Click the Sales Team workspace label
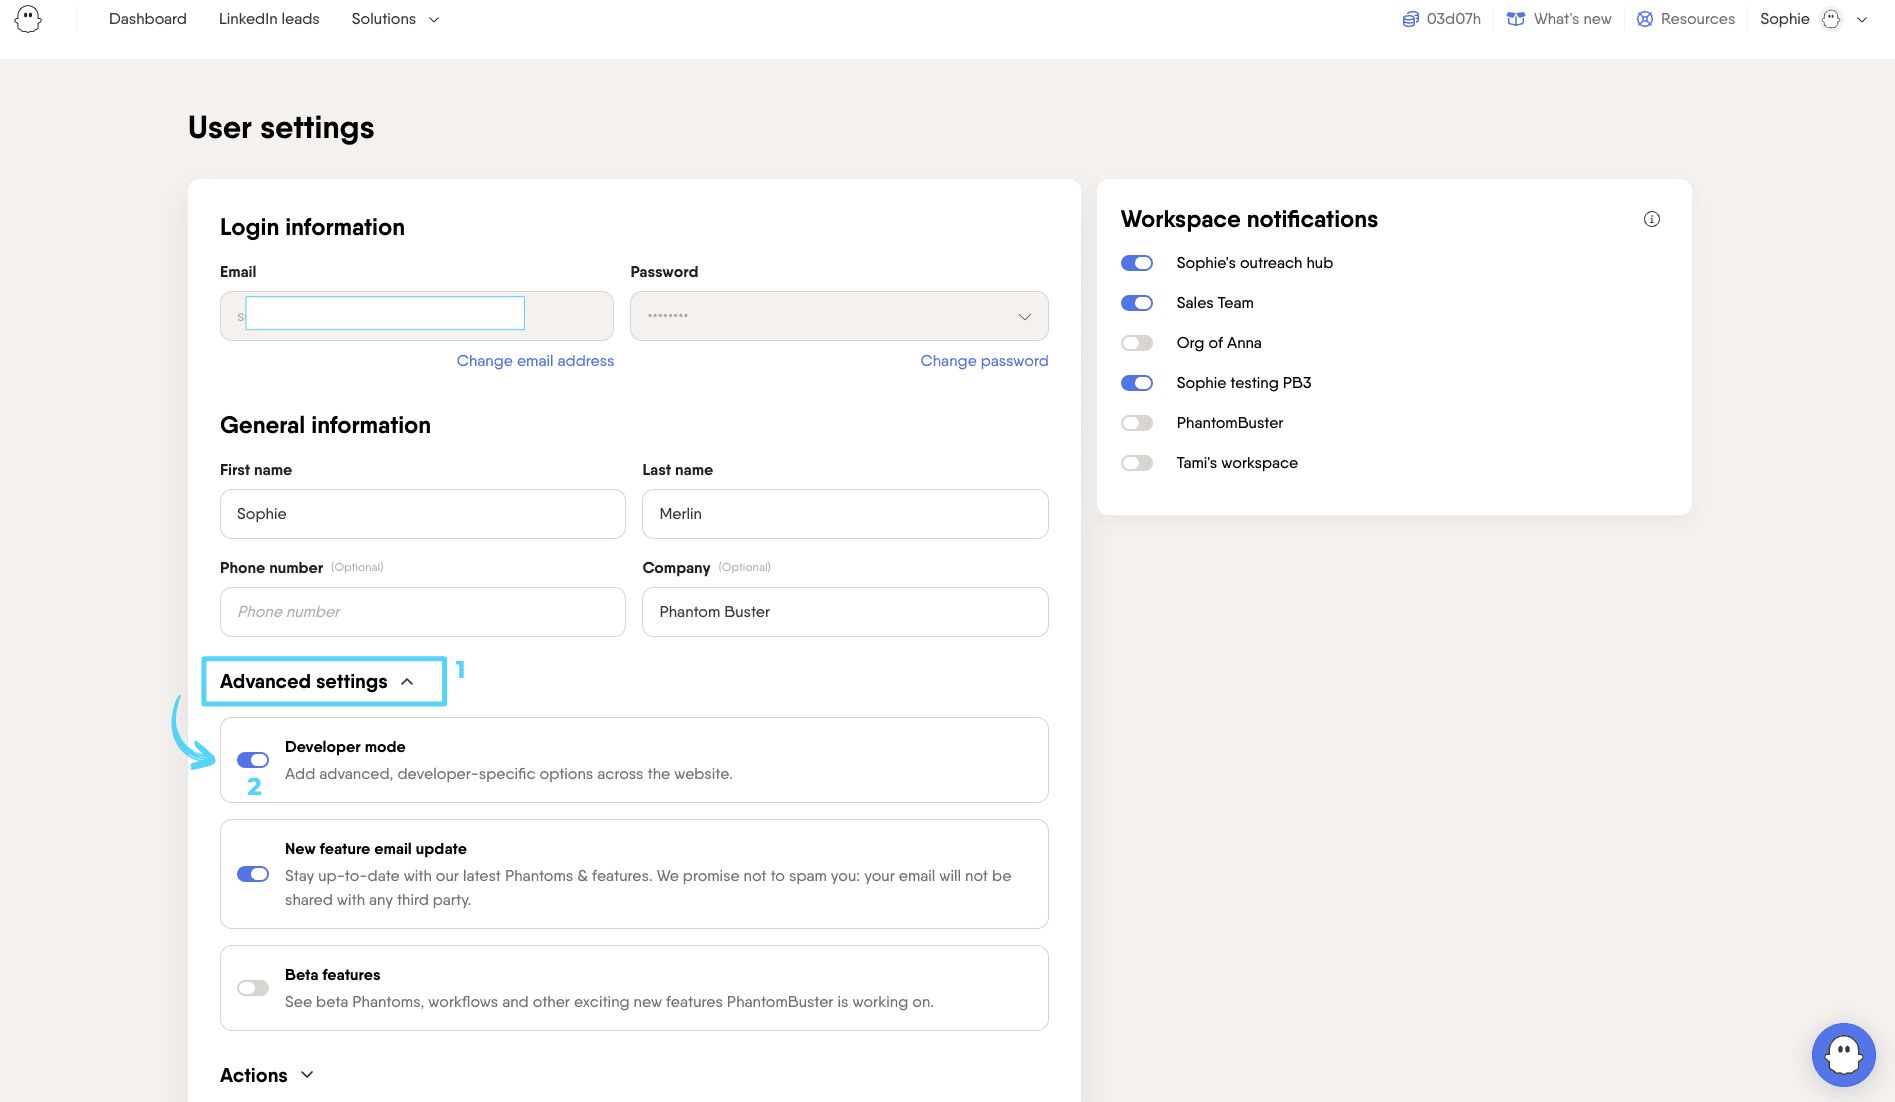The width and height of the screenshot is (1895, 1102). tap(1215, 303)
